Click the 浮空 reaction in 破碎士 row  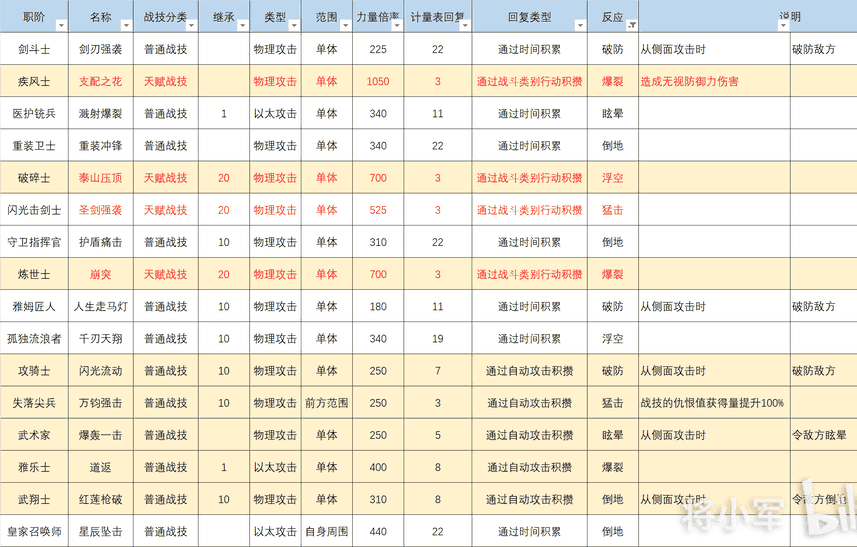point(612,178)
